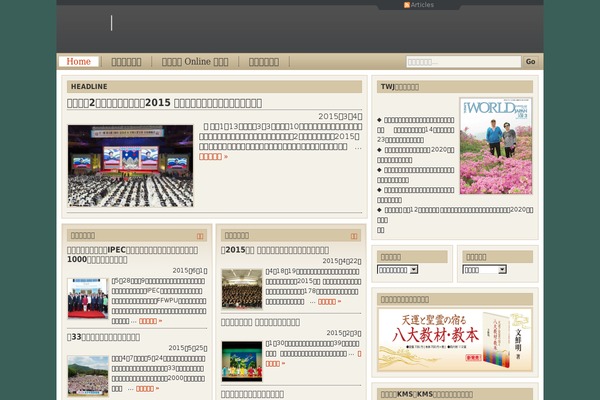Open the menu item right of Home
This screenshot has width=600, height=400.
tap(126, 62)
